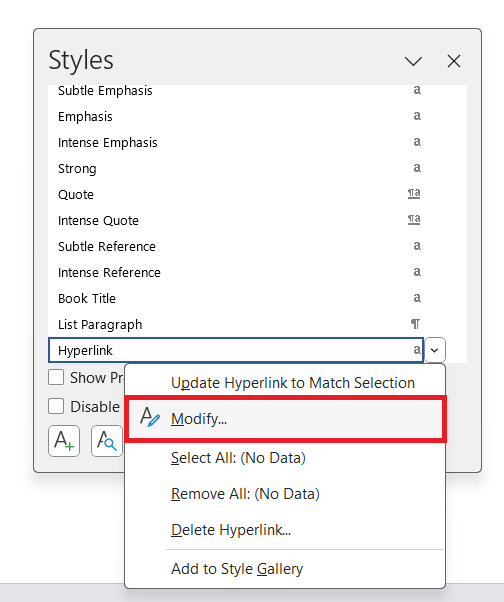
Task: Click the New Style button icon
Action: (64, 441)
